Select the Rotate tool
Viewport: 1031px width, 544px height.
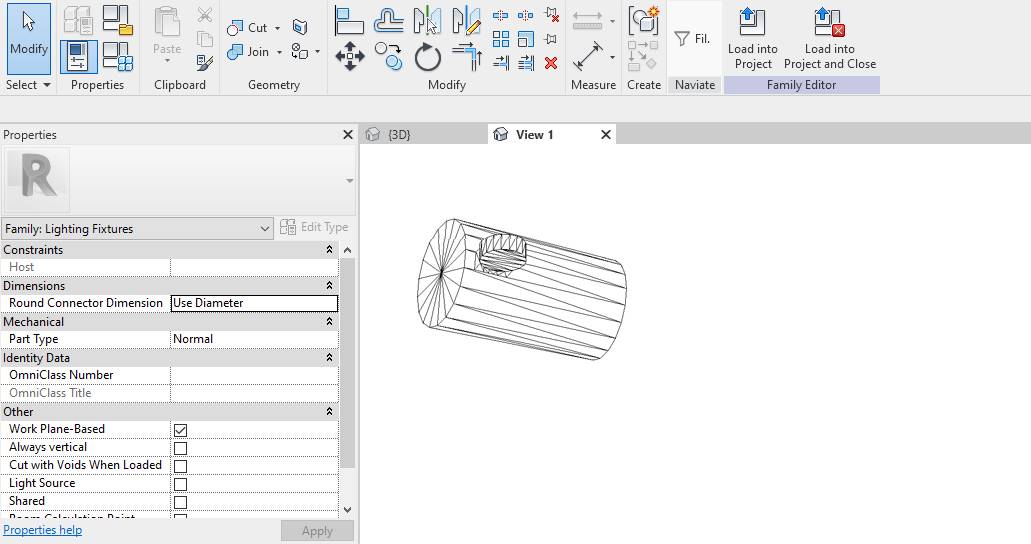pos(427,57)
